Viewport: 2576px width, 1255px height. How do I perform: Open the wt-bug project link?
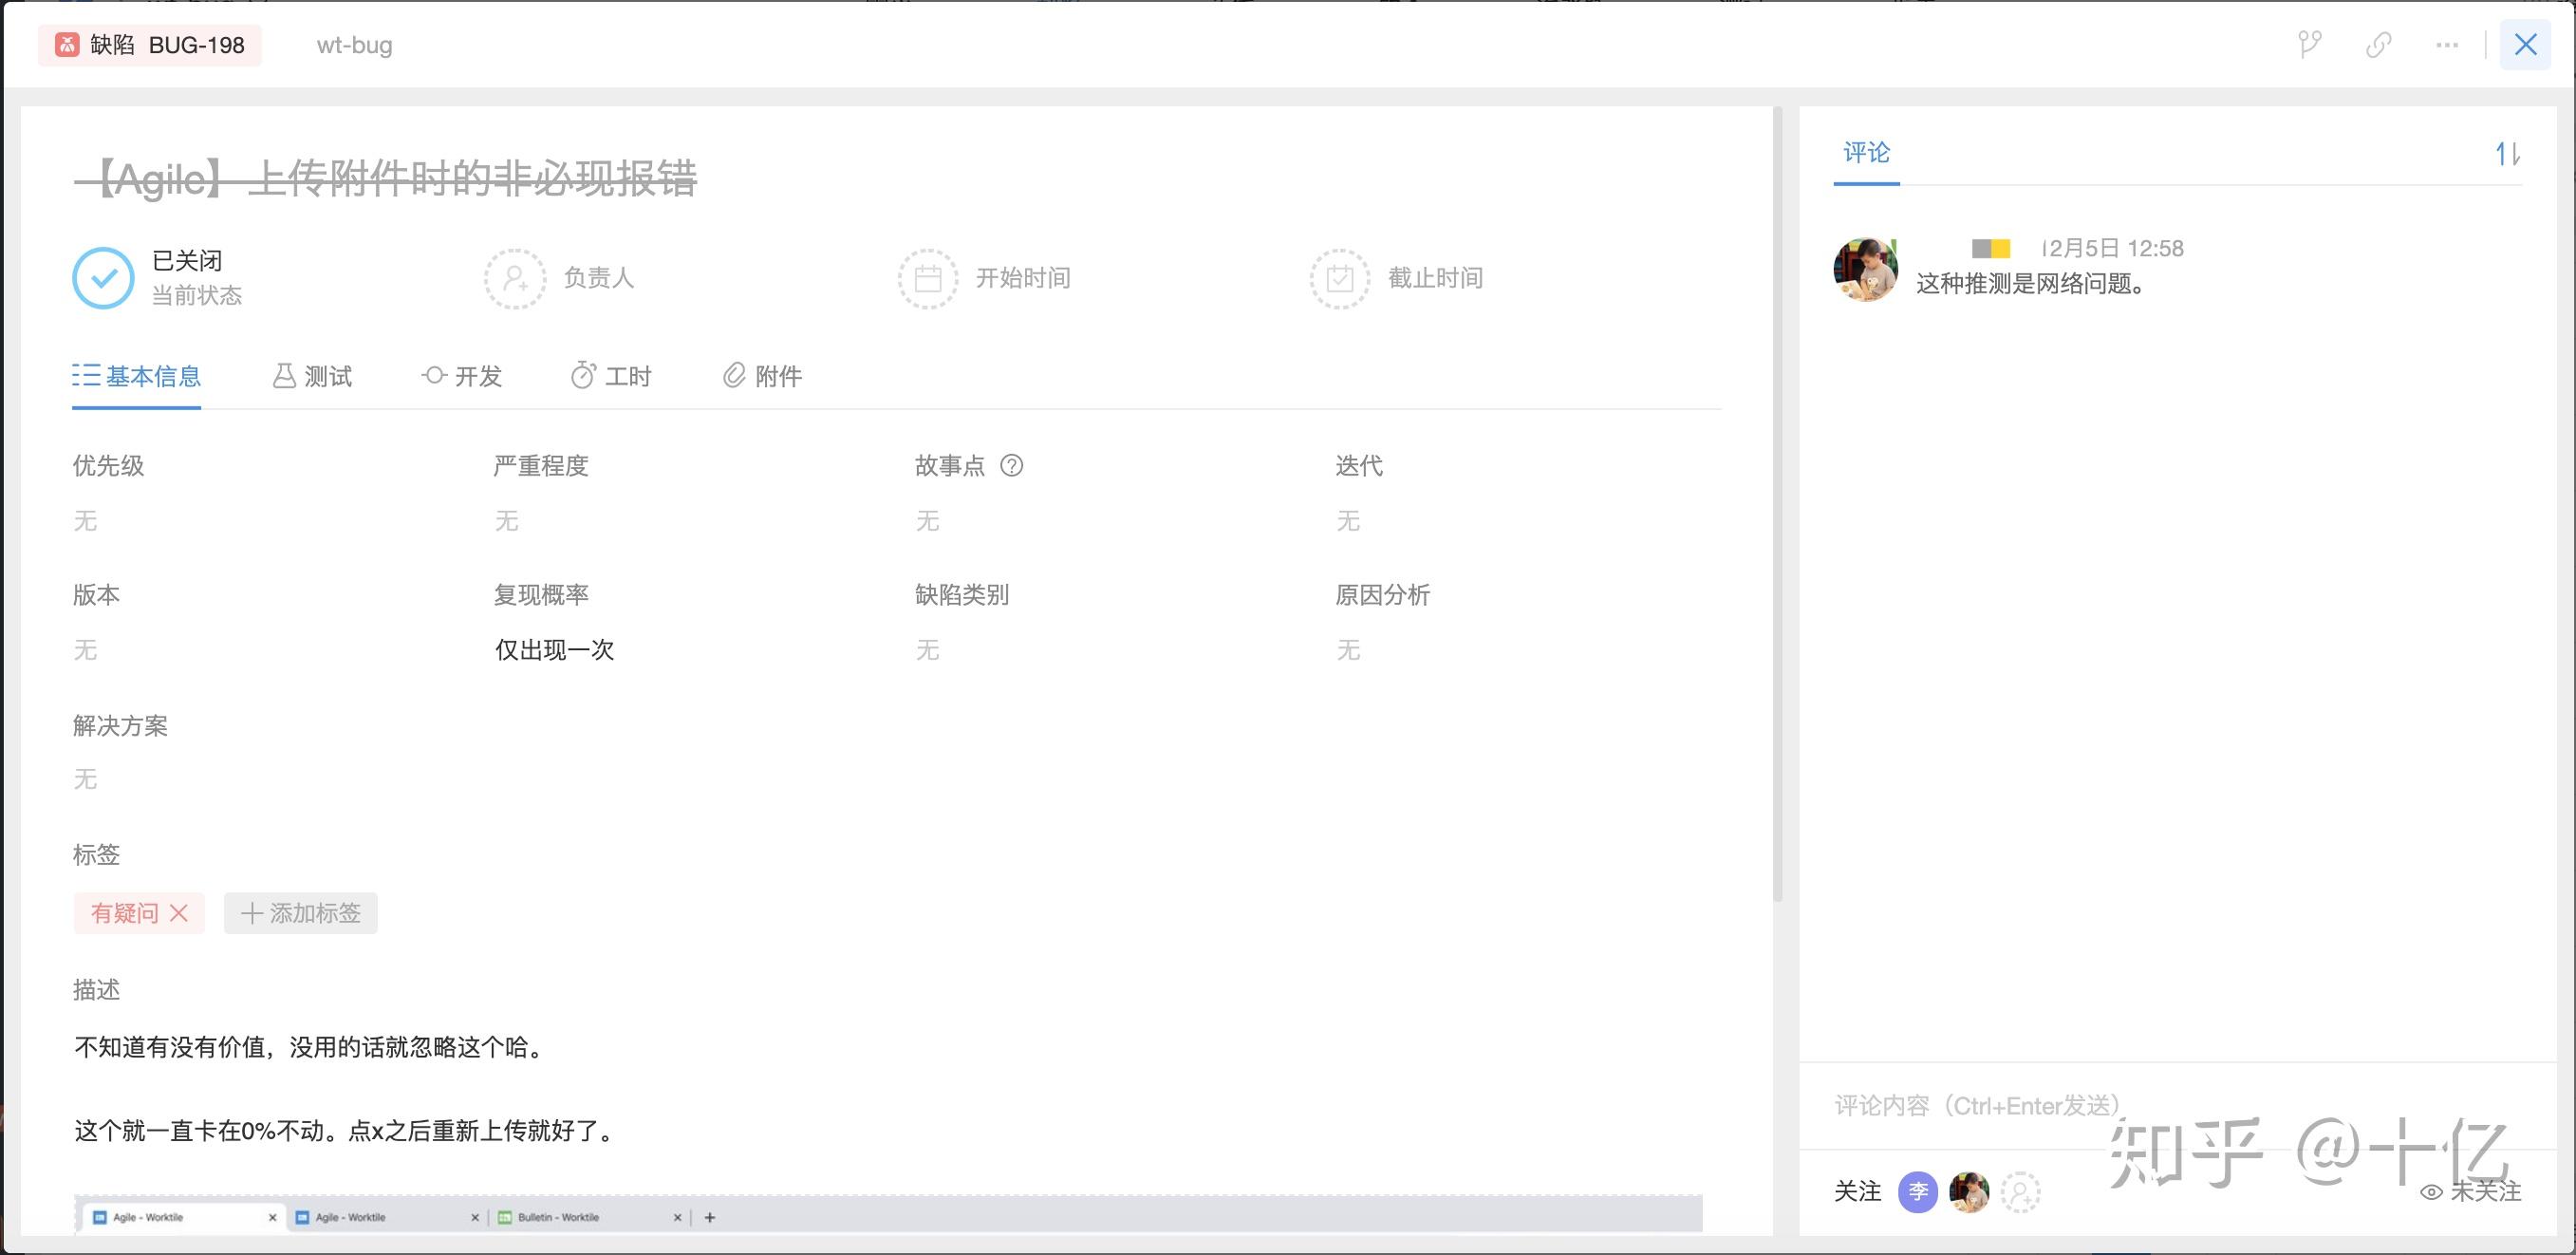[x=354, y=45]
